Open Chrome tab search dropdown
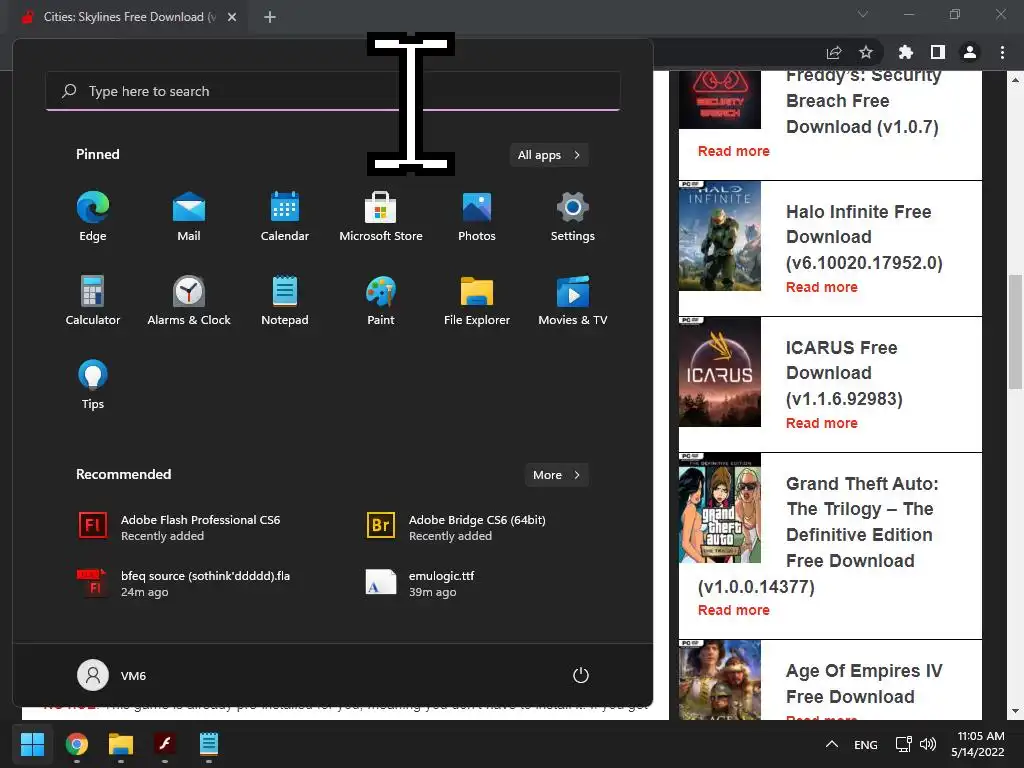Screen dimensions: 1024x768 coord(863,14)
